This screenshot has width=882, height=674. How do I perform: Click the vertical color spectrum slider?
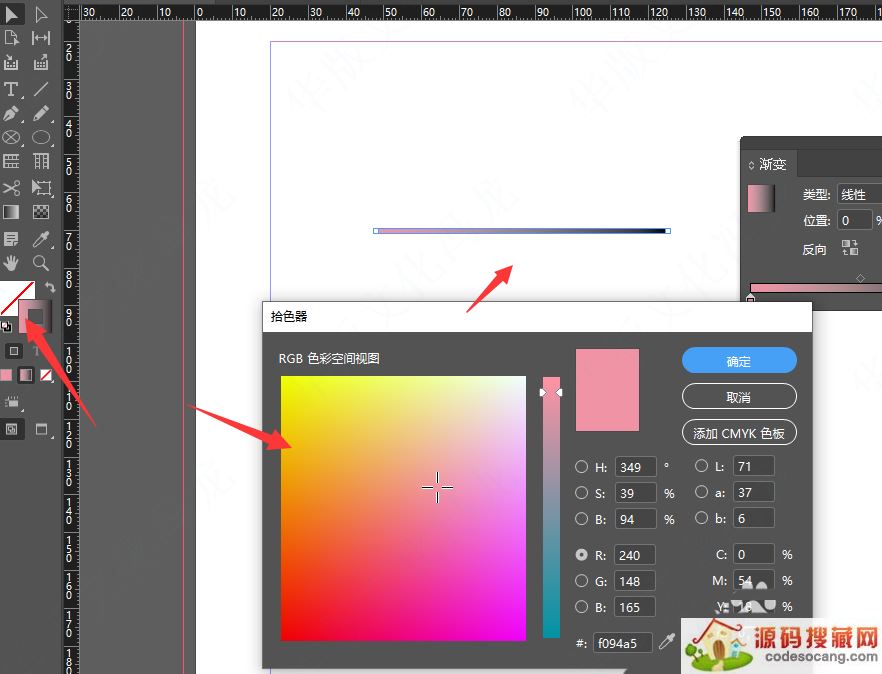(551, 510)
